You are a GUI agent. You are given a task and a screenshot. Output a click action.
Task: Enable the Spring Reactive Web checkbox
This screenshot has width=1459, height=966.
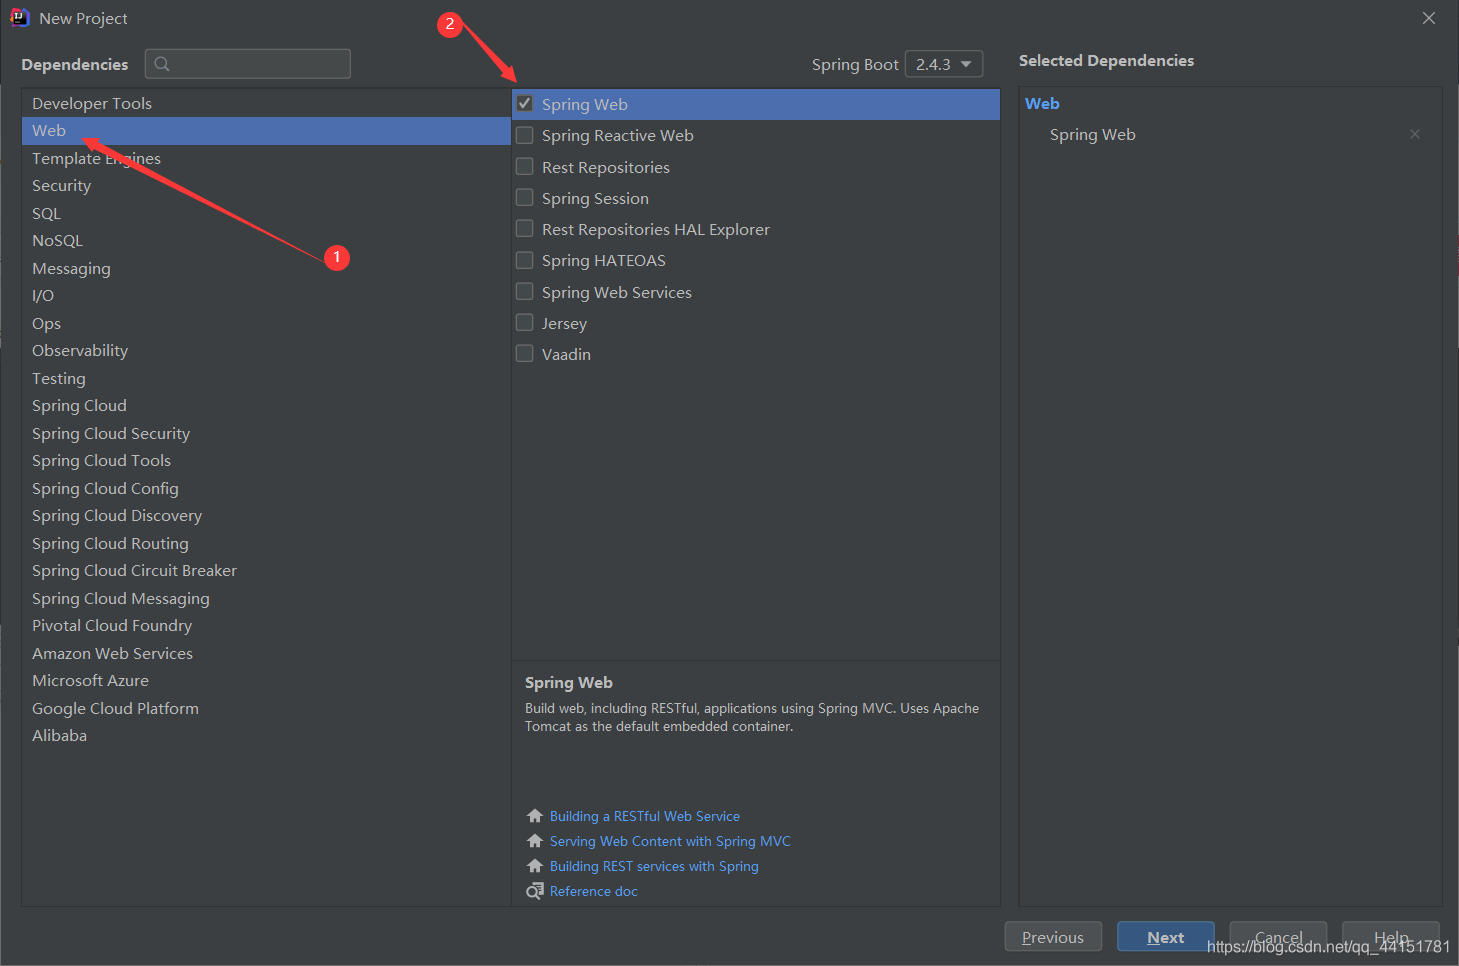(x=524, y=135)
